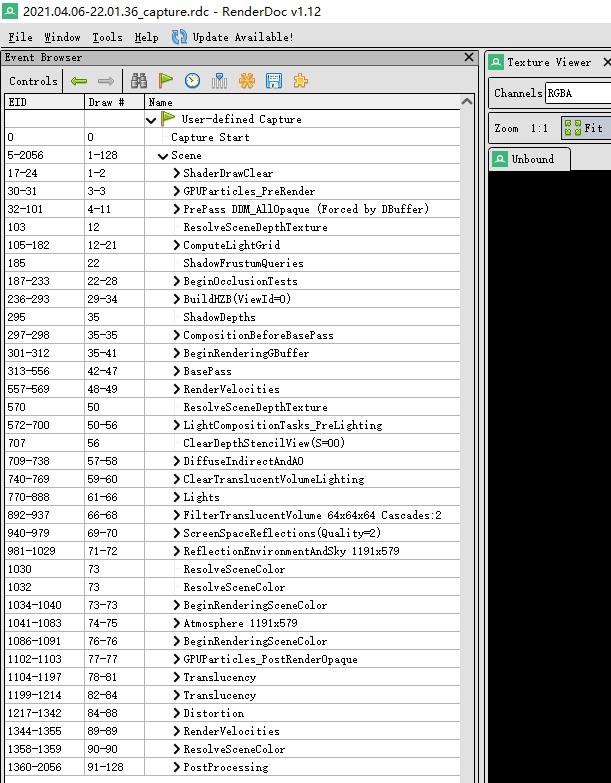Open the File menu
The image size is (611, 783).
tap(20, 37)
